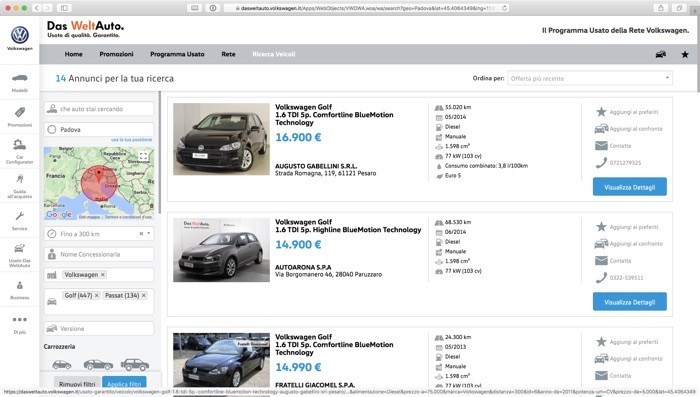Add the 14.990 € Golf to comparison
This screenshot has width=700, height=397.
click(x=629, y=359)
